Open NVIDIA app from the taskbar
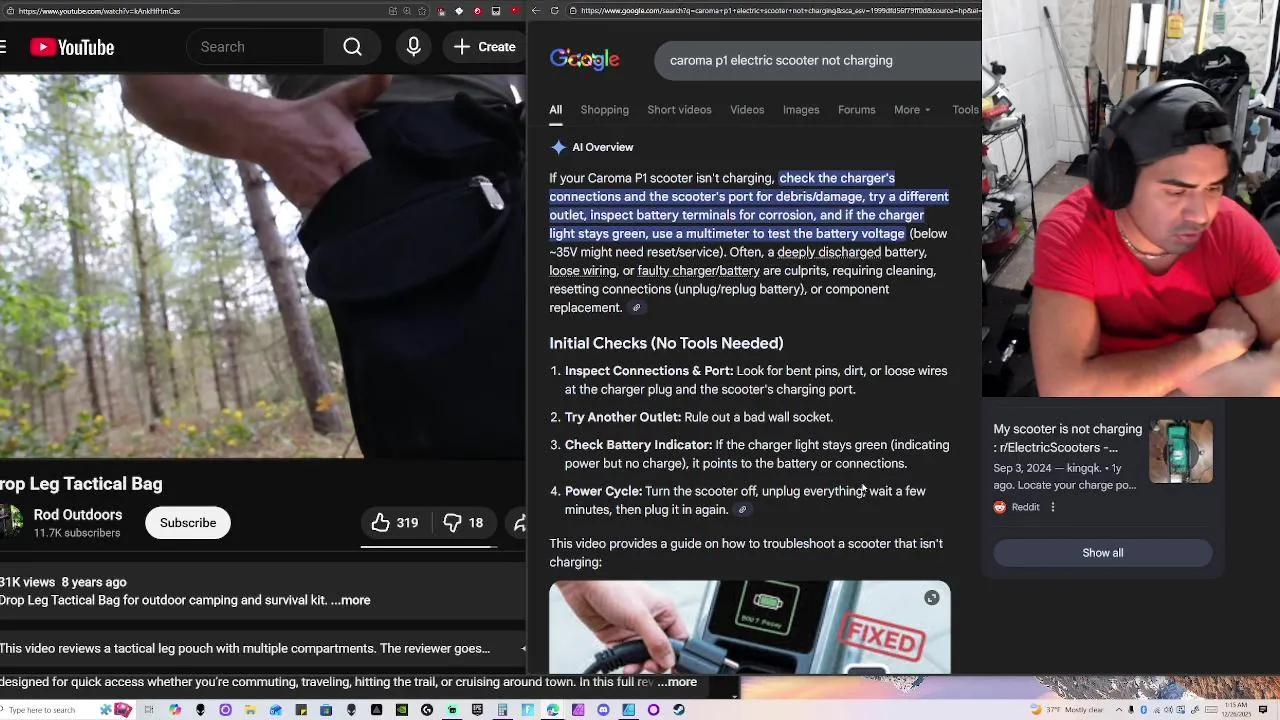This screenshot has width=1280, height=720. (x=402, y=710)
